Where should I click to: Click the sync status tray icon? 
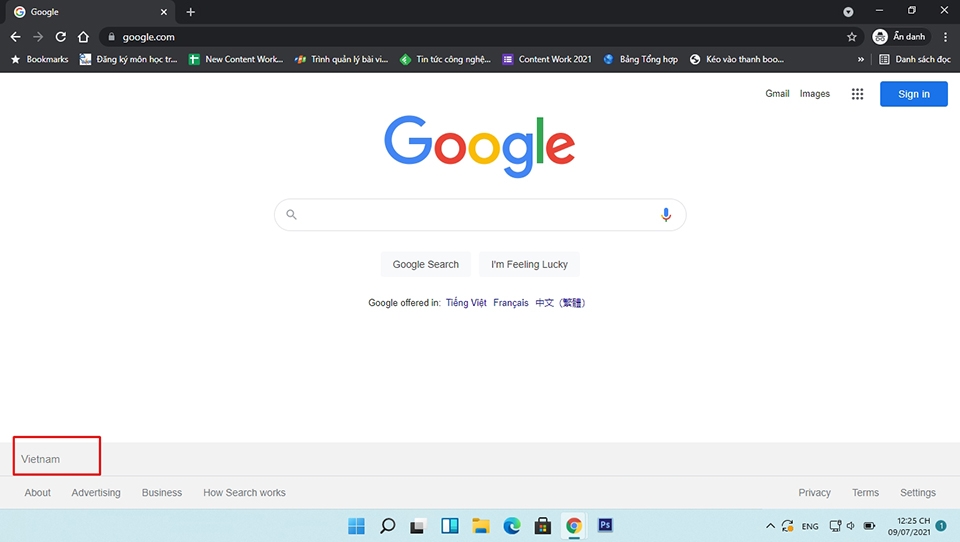pyautogui.click(x=788, y=525)
